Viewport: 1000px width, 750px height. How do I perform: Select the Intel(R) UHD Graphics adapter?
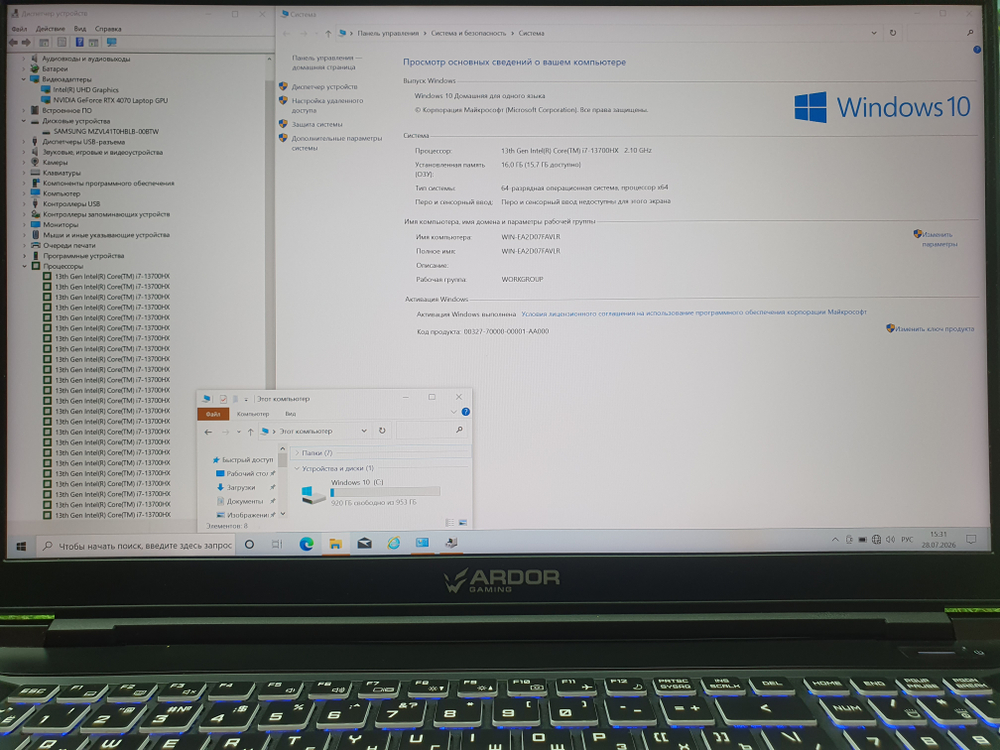click(x=85, y=90)
